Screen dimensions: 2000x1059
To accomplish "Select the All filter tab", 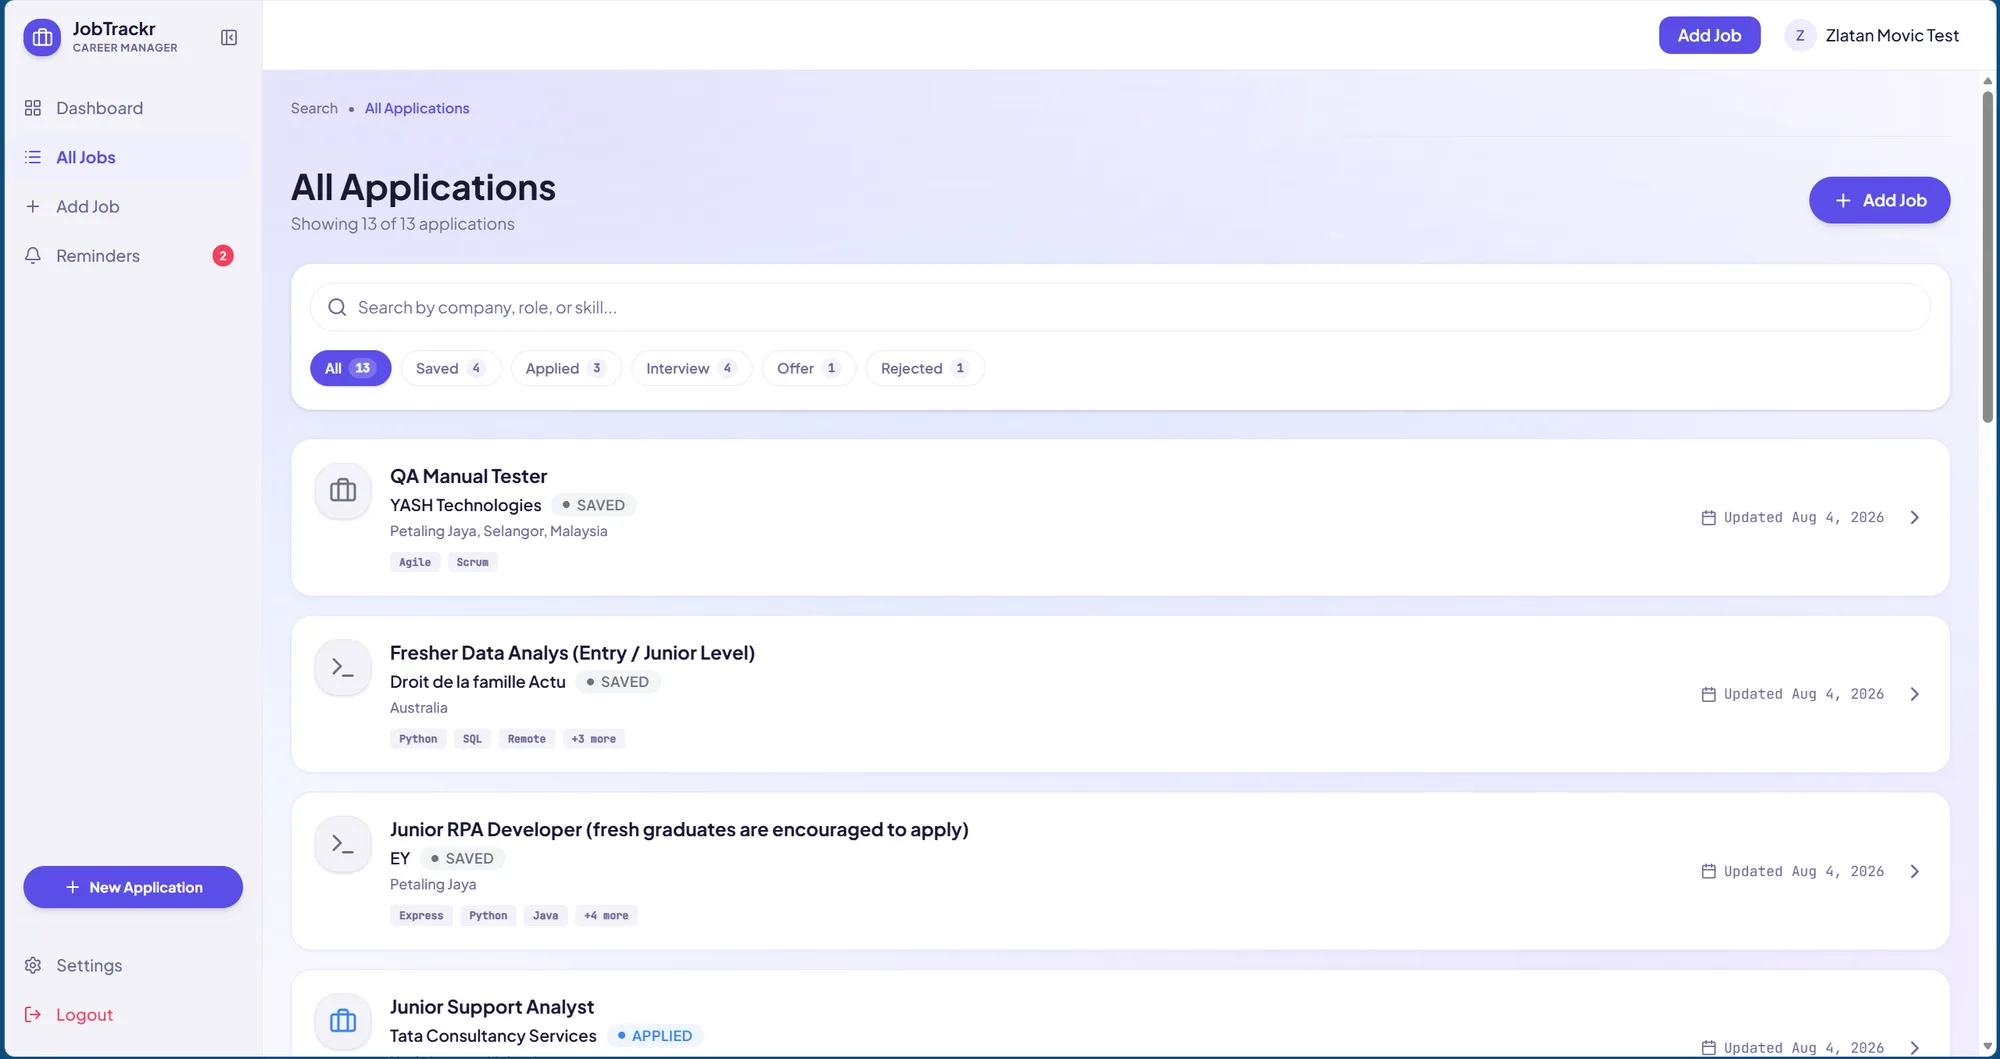I will (350, 368).
